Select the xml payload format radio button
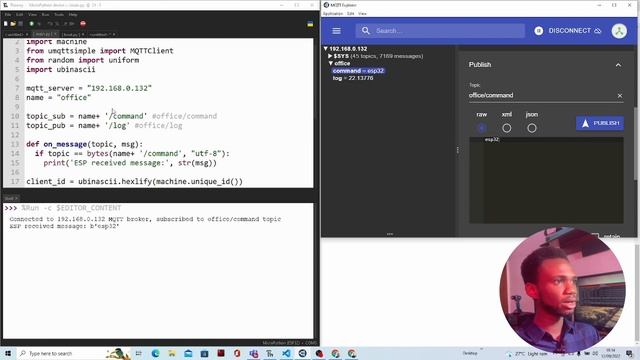Image resolution: width=640 pixels, height=360 pixels. point(507,128)
